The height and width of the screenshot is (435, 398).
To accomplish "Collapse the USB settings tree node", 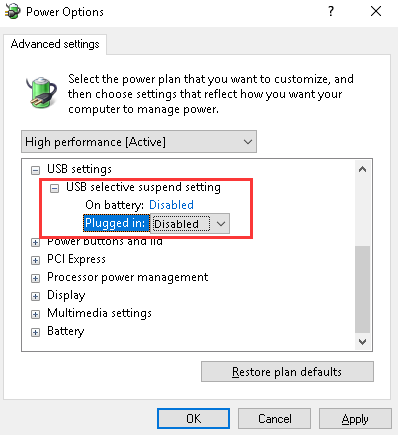I will tap(35, 170).
